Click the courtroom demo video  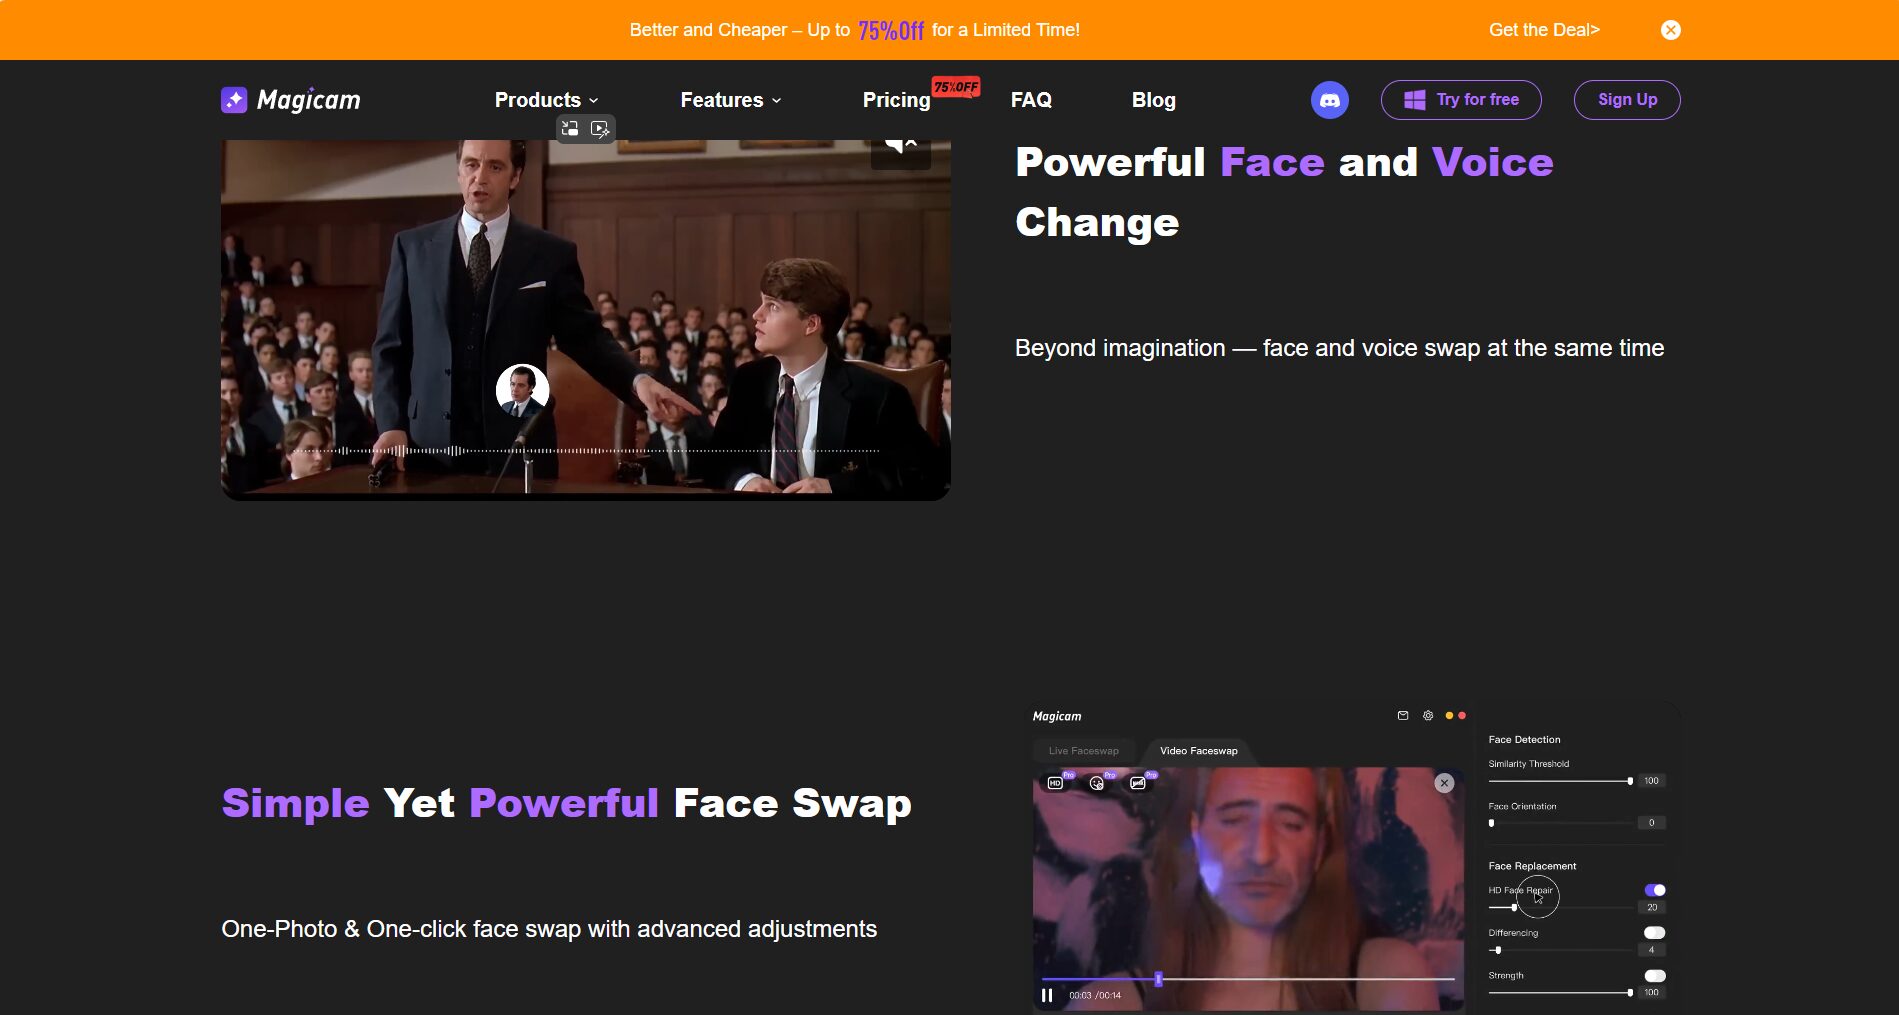pyautogui.click(x=585, y=320)
